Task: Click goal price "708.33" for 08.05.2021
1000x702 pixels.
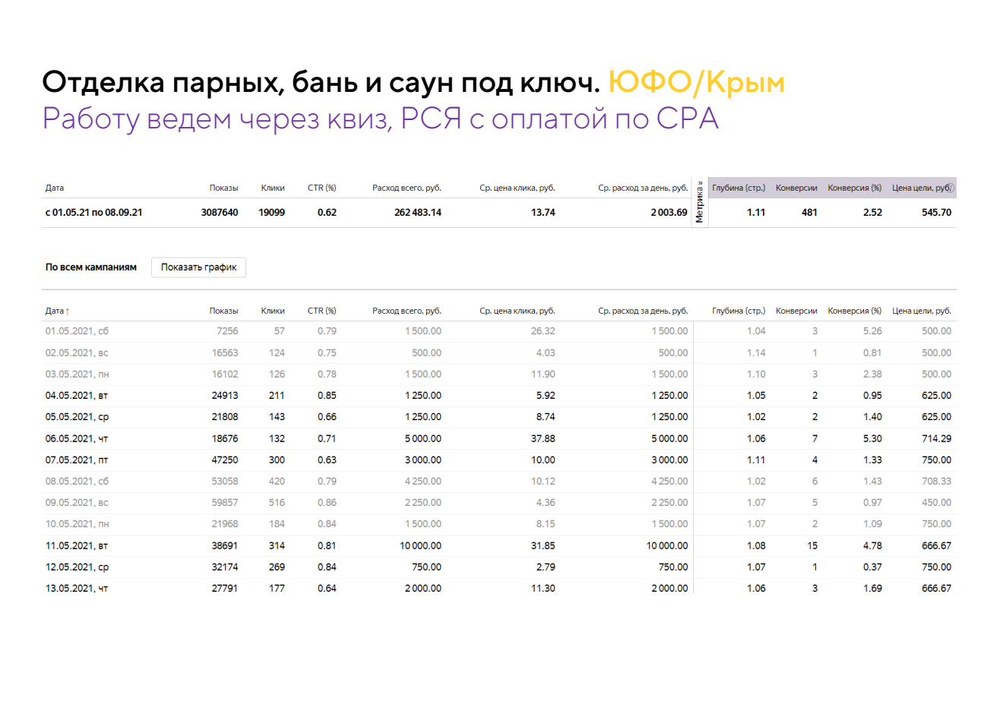Action: pyautogui.click(x=936, y=481)
